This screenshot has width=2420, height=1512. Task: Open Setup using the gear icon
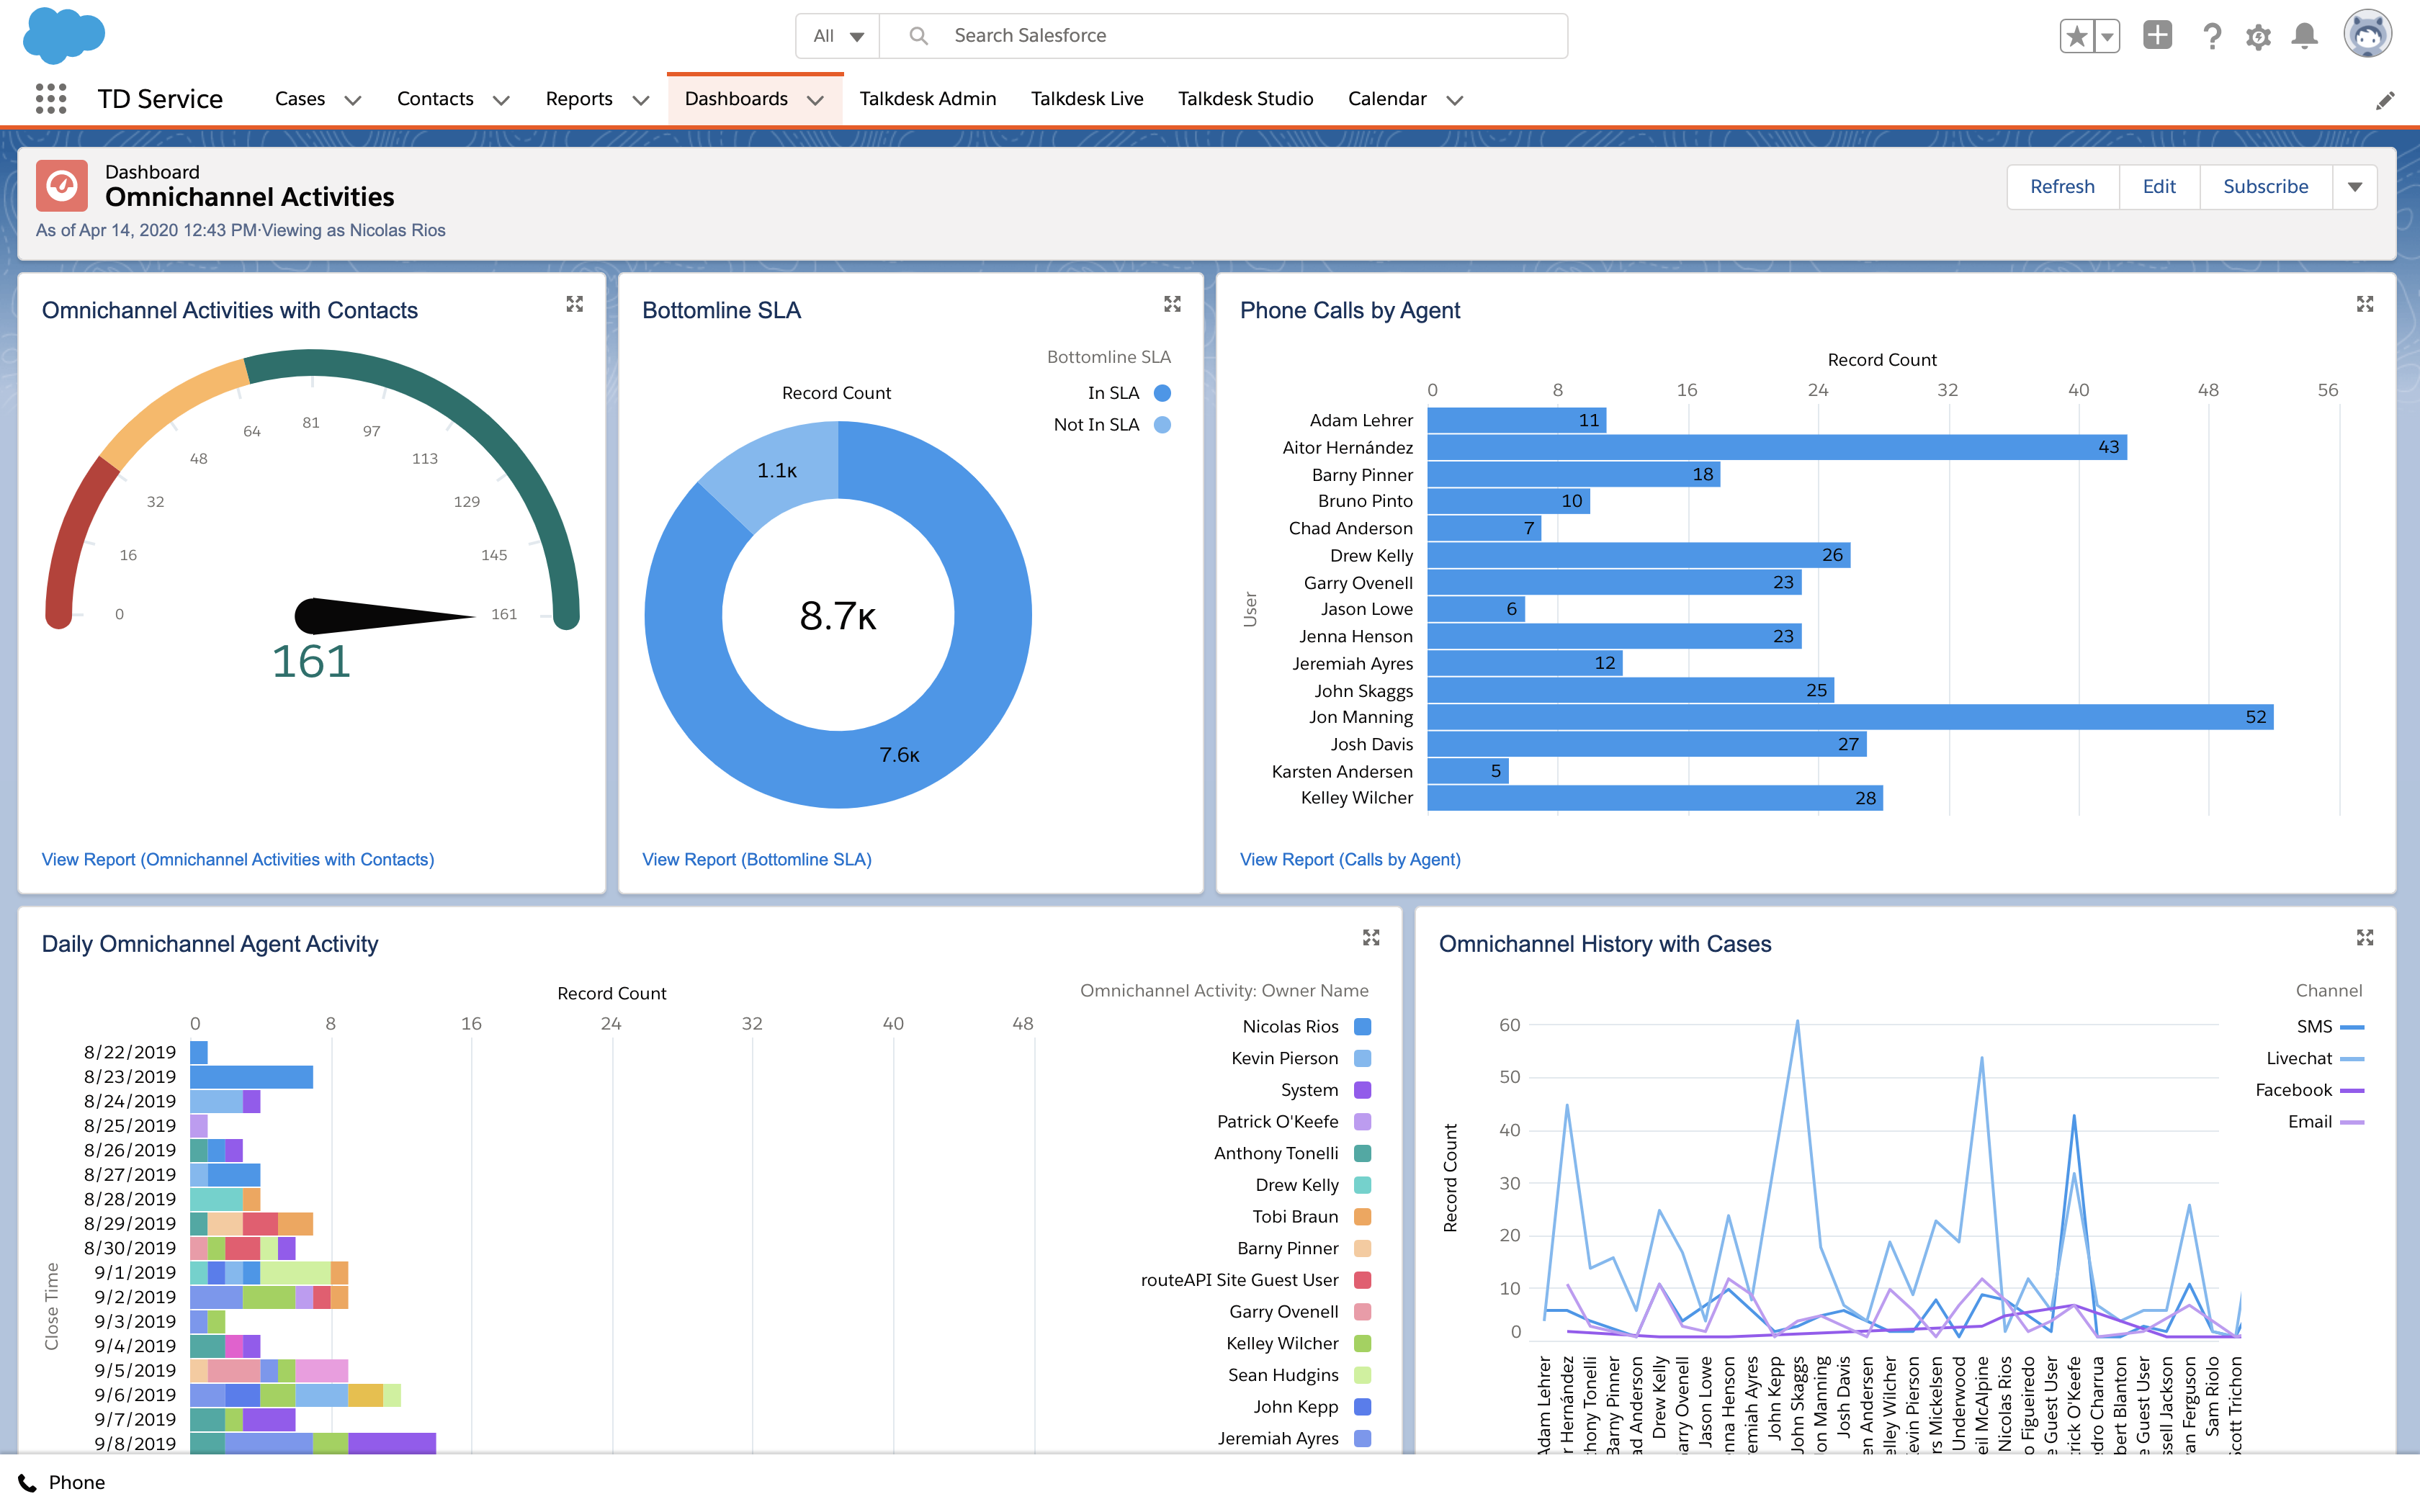[x=2258, y=35]
